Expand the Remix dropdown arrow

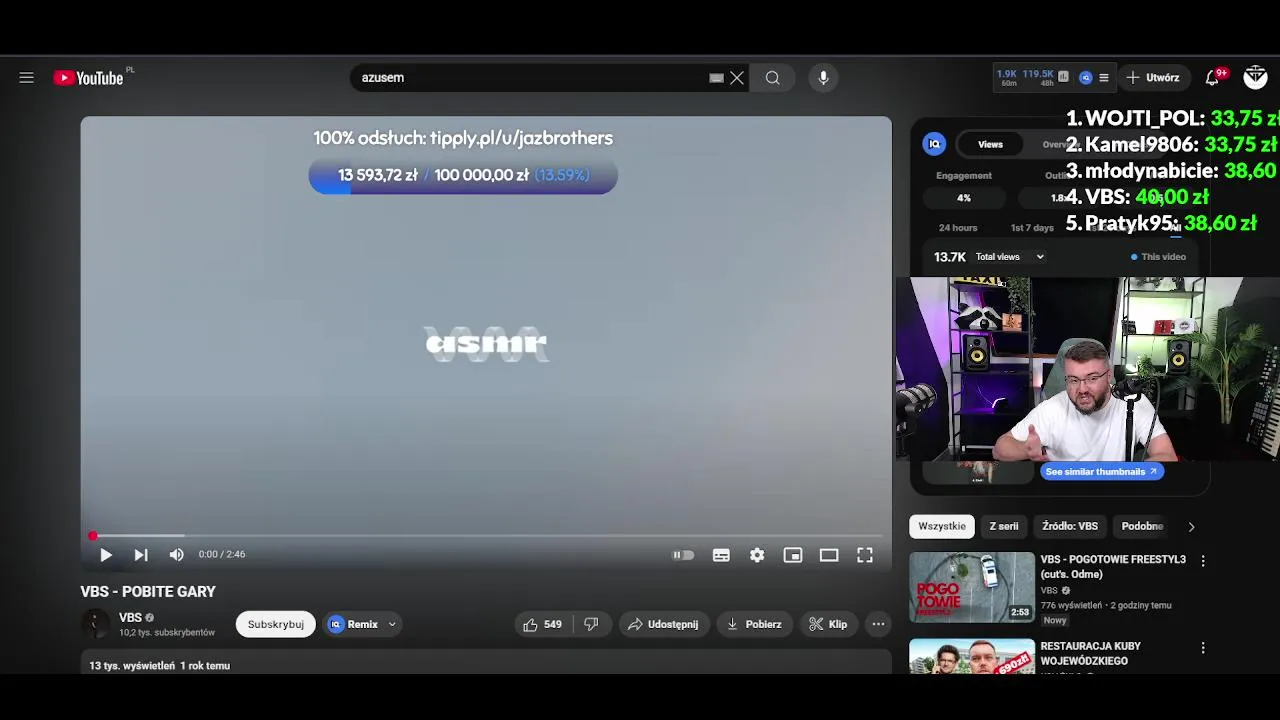pyautogui.click(x=392, y=624)
